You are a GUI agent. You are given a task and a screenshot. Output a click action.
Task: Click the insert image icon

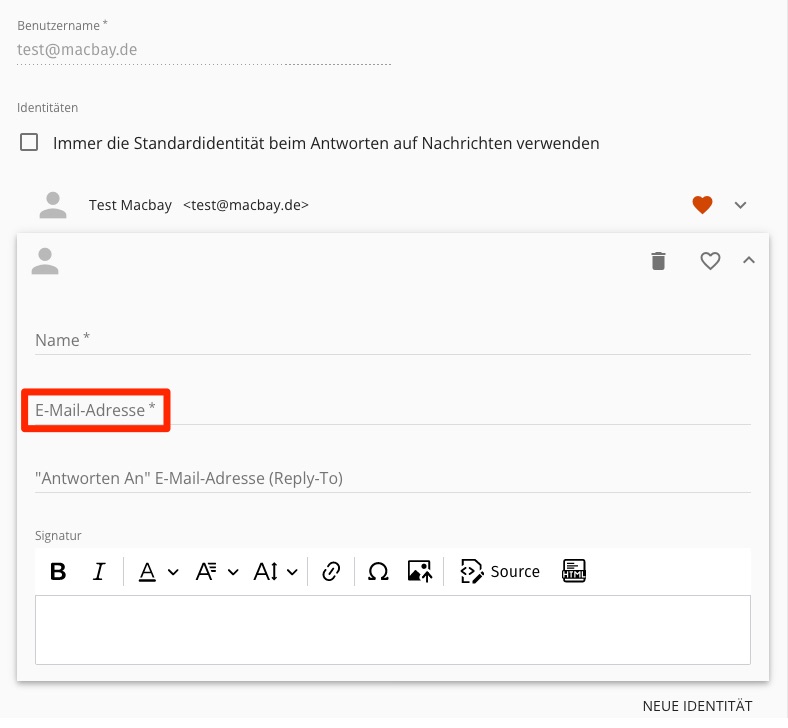point(420,572)
